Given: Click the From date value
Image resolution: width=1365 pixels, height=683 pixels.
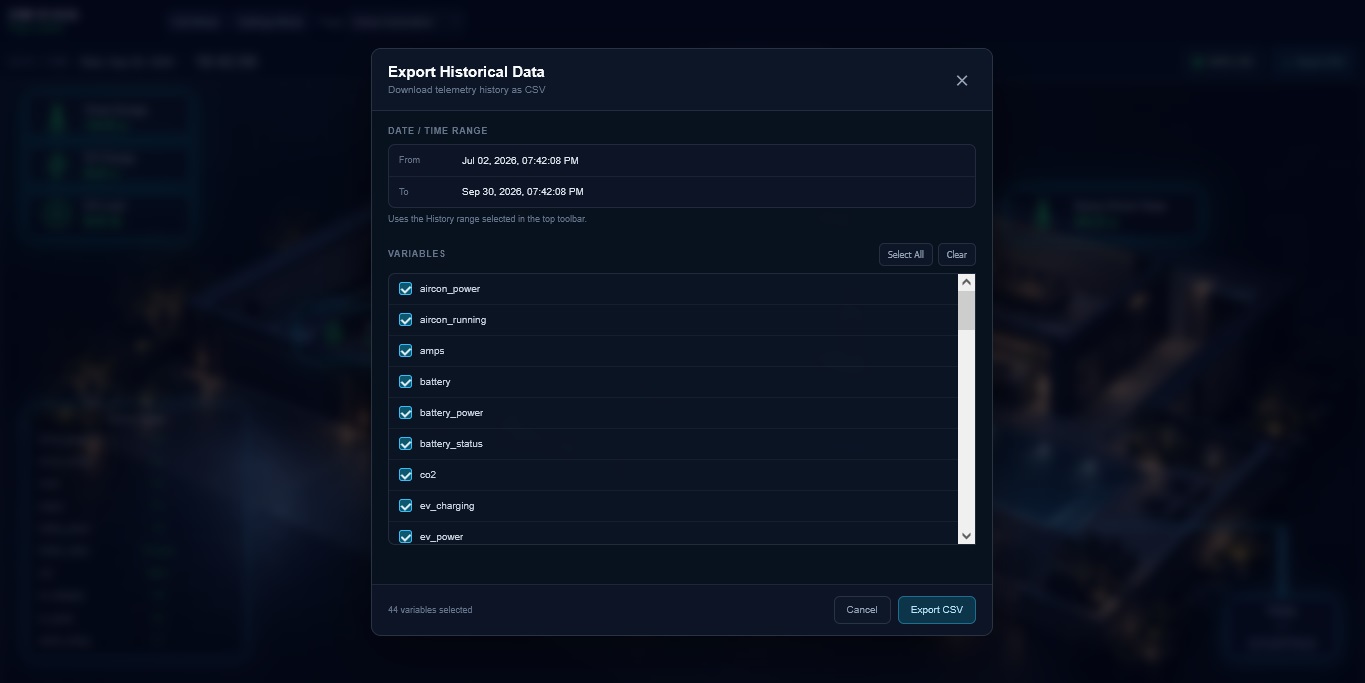Looking at the screenshot, I should point(520,161).
